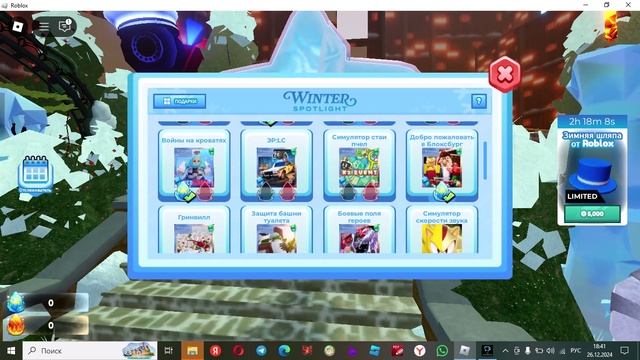Open the chat bubble icon
The width and height of the screenshot is (640, 360).
pyautogui.click(x=65, y=26)
